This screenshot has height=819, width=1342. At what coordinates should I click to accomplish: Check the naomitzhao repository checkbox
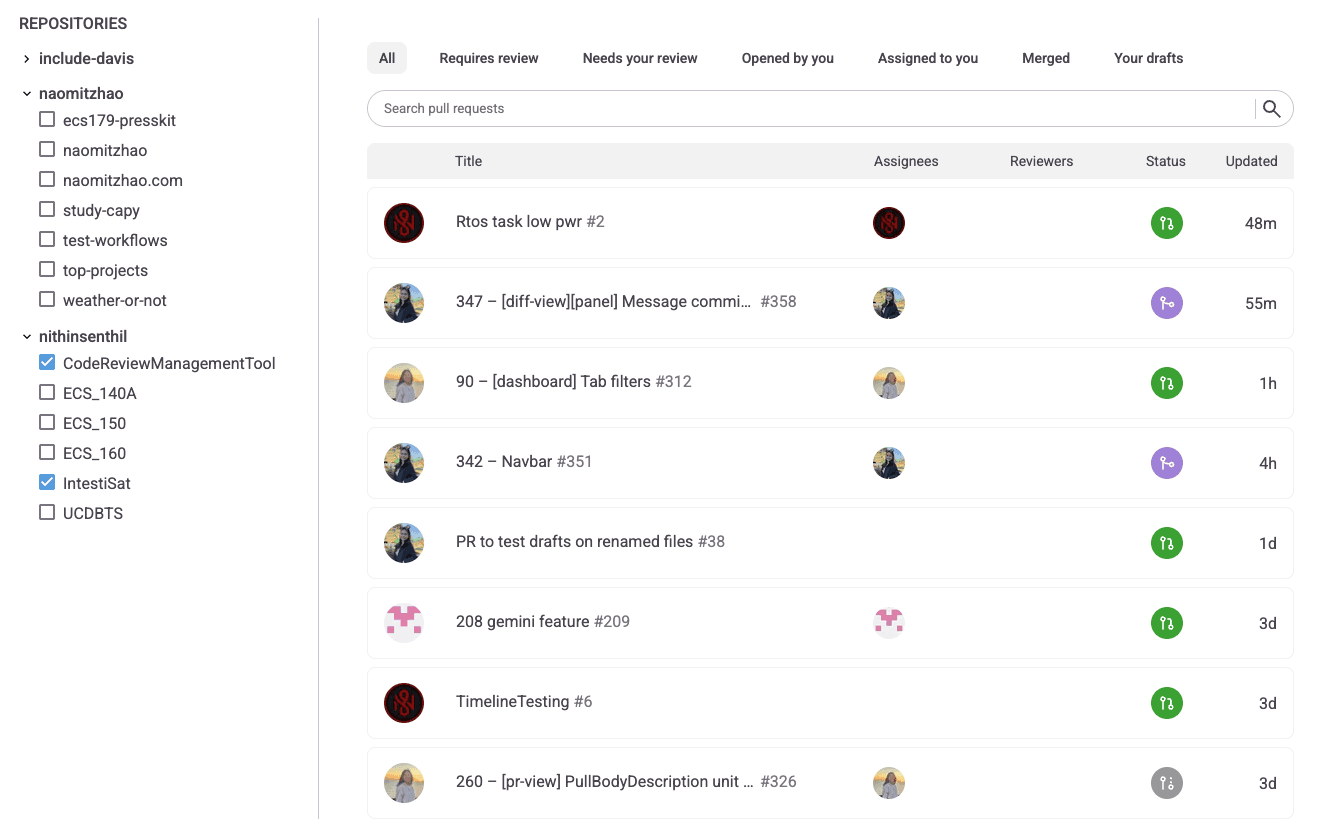pos(47,149)
